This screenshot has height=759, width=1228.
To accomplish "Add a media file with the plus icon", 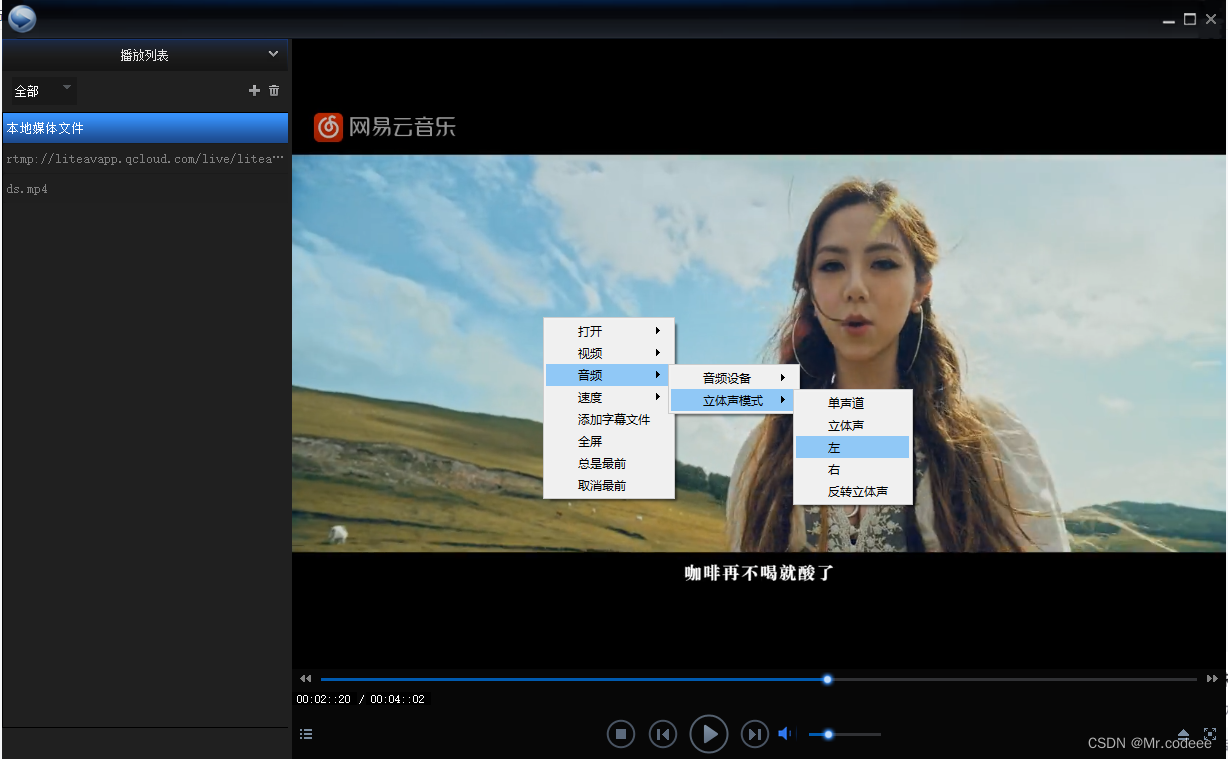I will 254,90.
